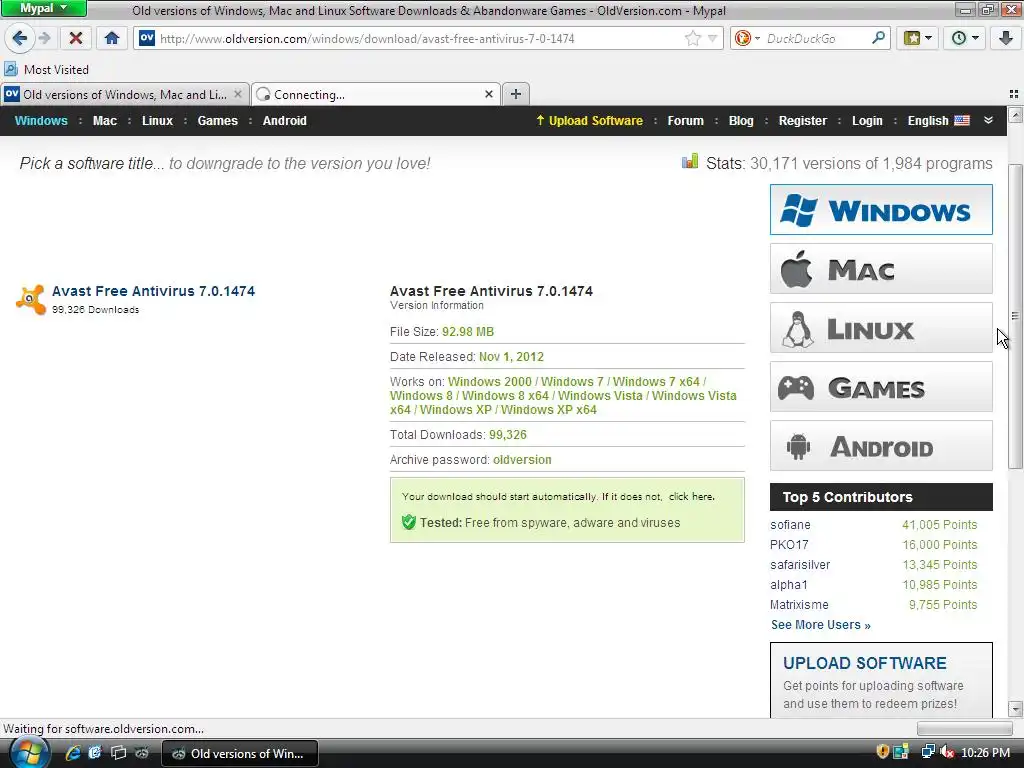Click the tab groups icon beside the tab bar

click(1014, 94)
